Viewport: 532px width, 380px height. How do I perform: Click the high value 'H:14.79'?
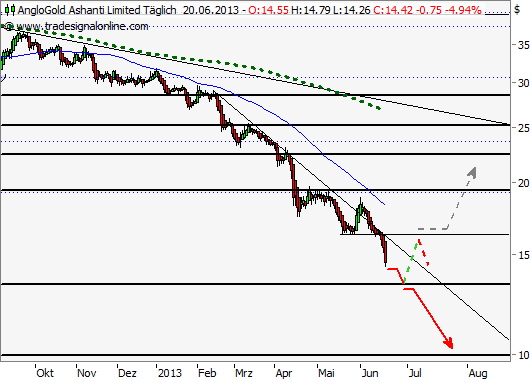(x=311, y=10)
